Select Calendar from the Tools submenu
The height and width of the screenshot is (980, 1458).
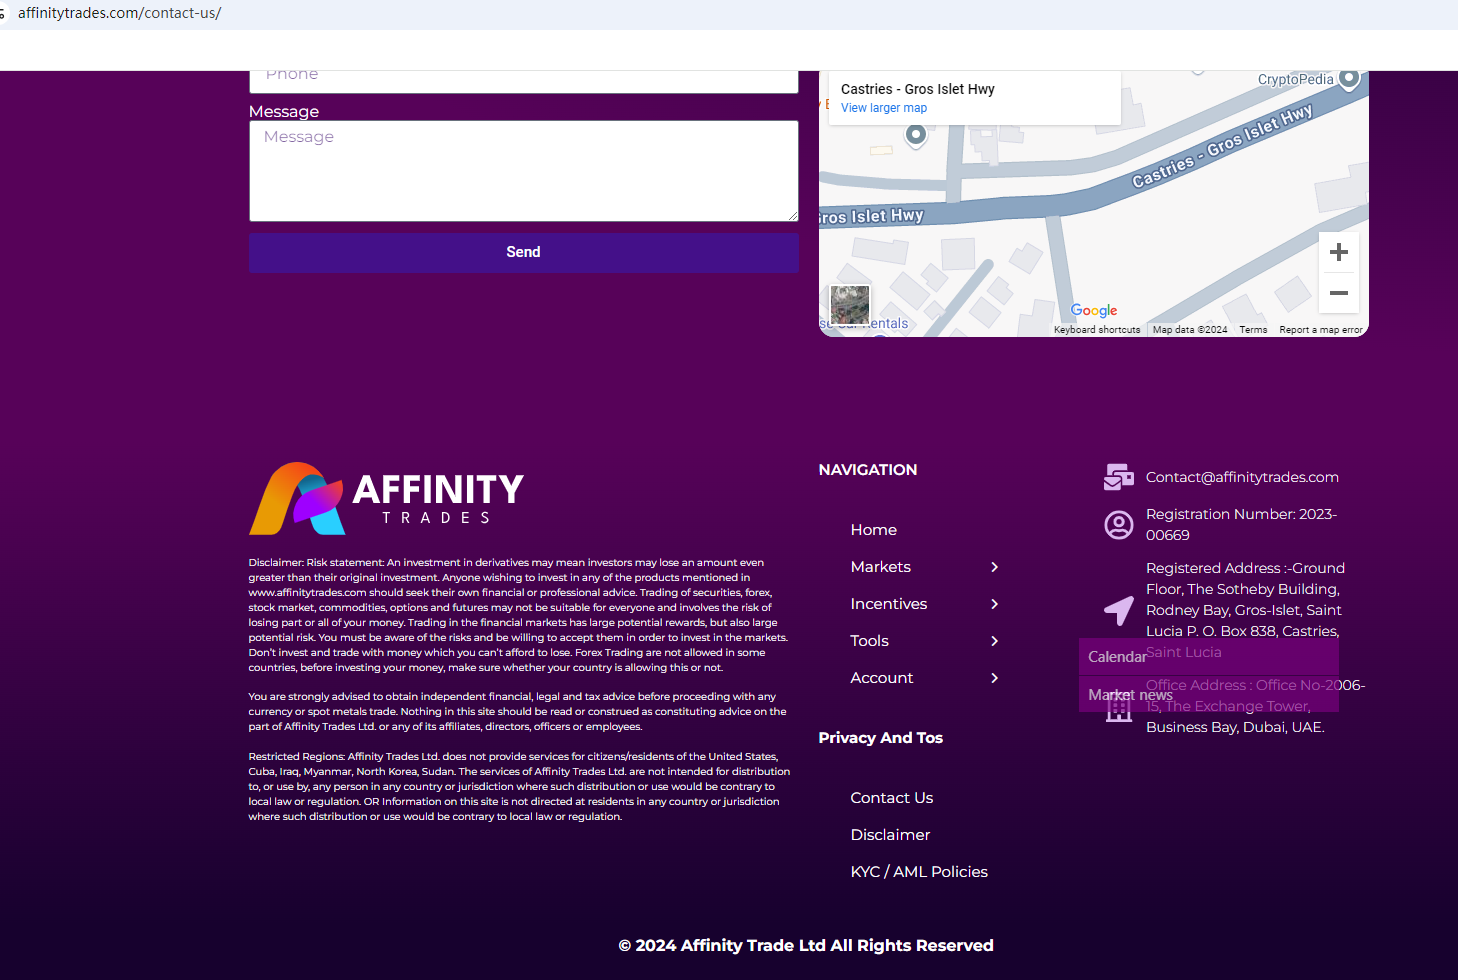click(x=1117, y=657)
